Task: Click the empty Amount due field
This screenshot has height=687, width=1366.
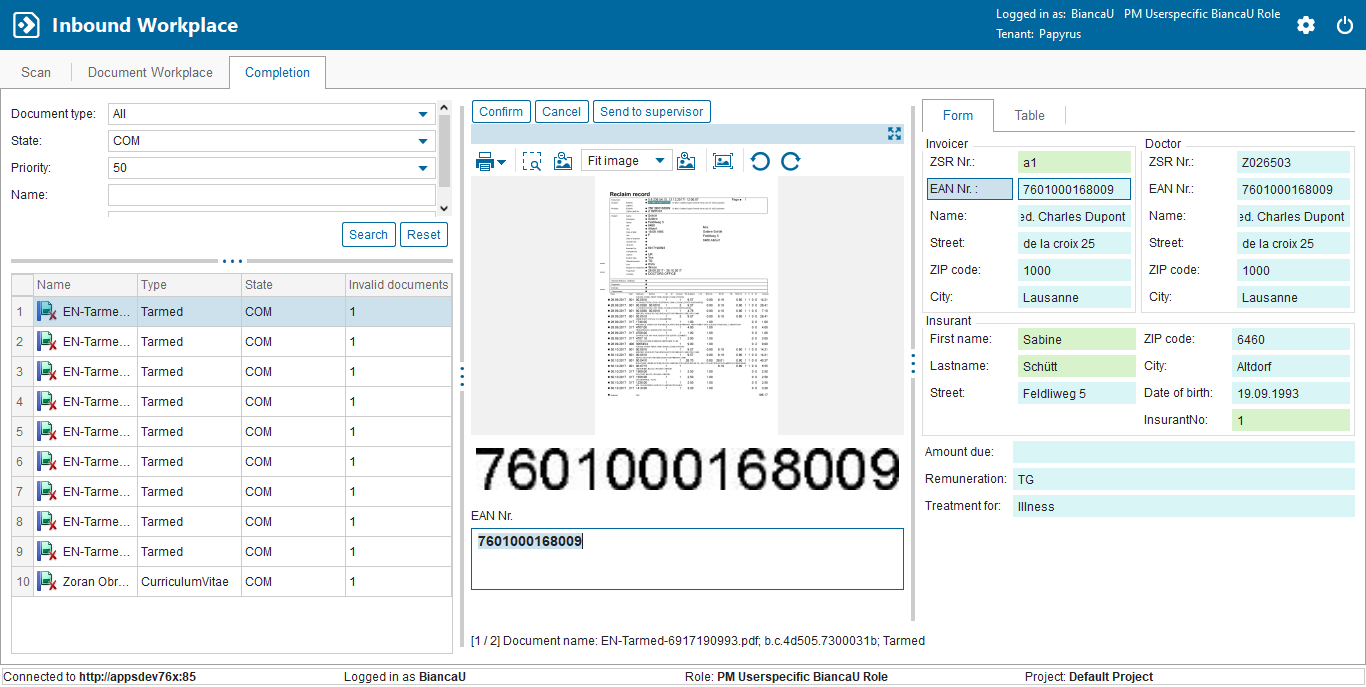Action: pyautogui.click(x=1183, y=453)
